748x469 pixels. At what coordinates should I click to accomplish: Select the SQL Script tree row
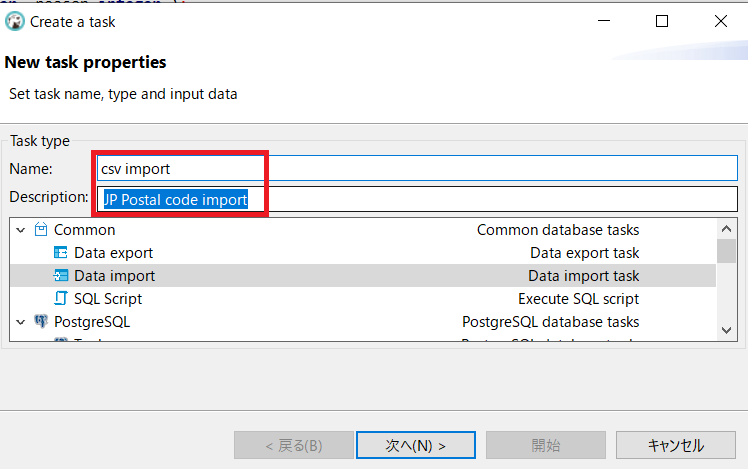tap(363, 299)
